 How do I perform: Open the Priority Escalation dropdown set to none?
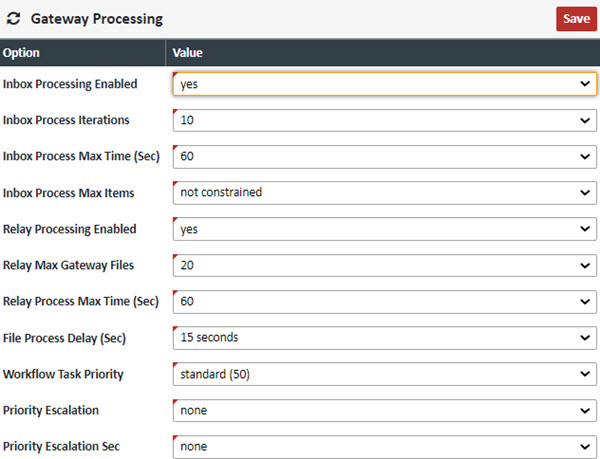[385, 410]
